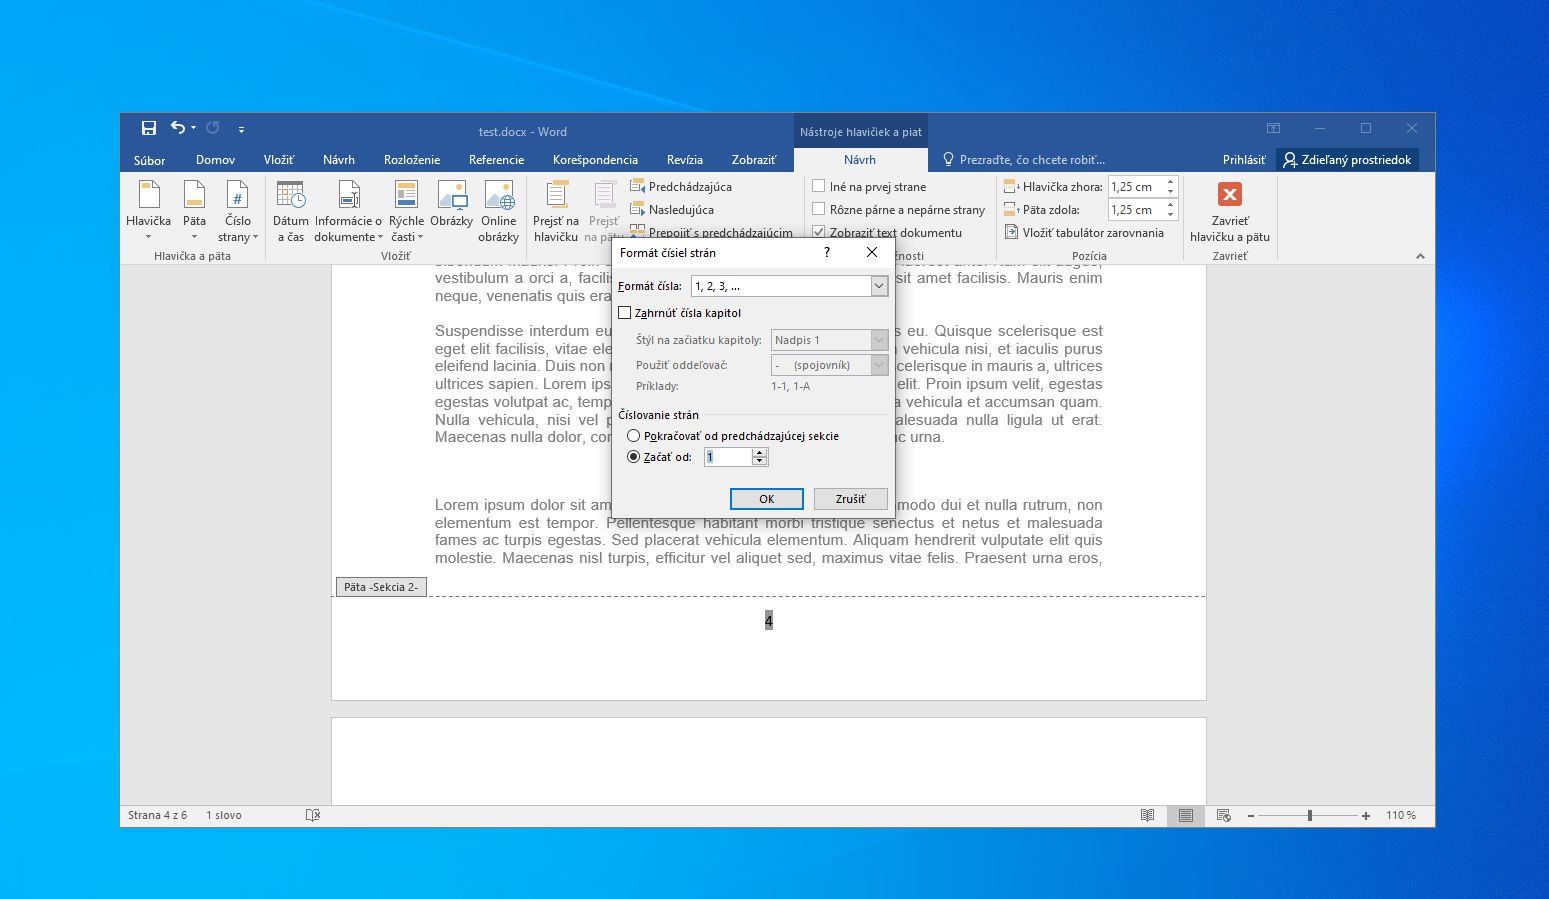Select Návrh tab under Nástroje hlavičiek

(860, 159)
